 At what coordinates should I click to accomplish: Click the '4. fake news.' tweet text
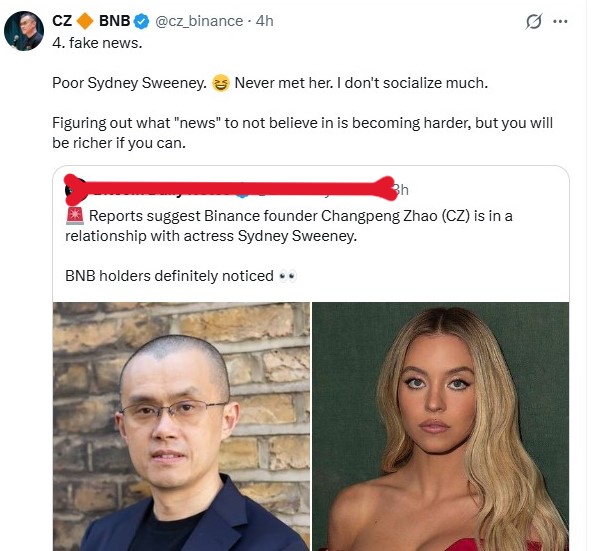(97, 43)
